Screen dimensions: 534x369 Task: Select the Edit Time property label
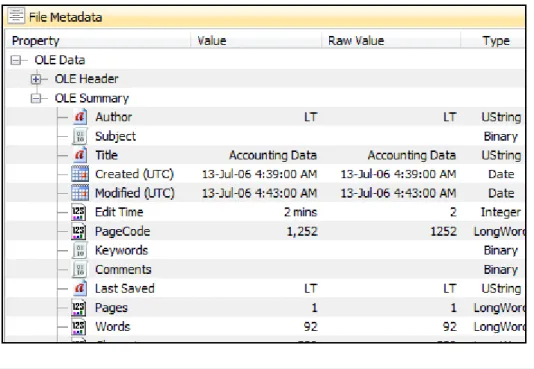click(x=119, y=212)
